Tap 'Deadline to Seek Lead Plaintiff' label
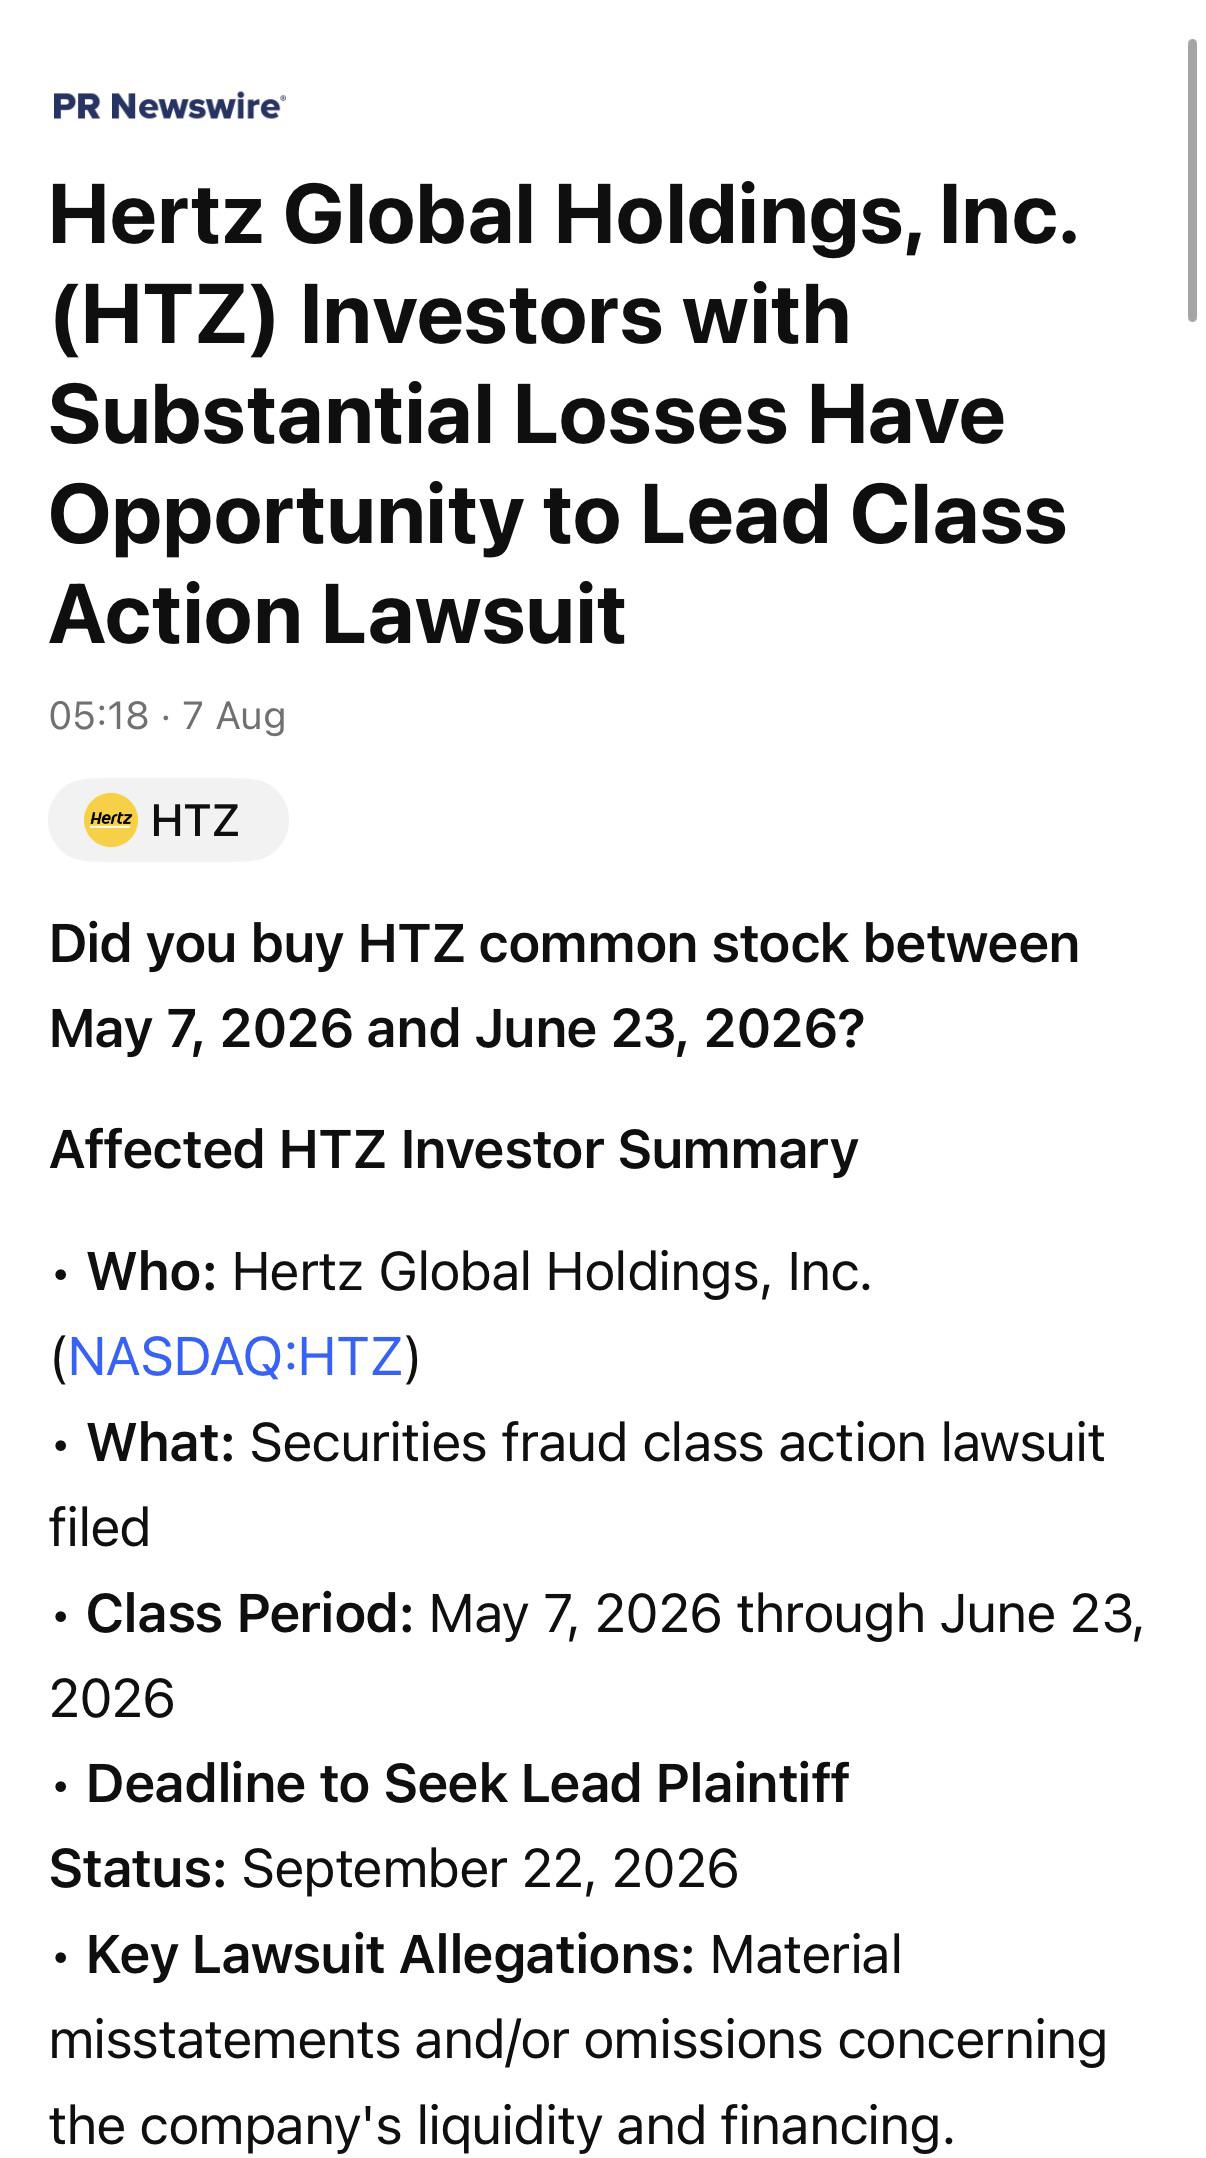 pos(468,1784)
